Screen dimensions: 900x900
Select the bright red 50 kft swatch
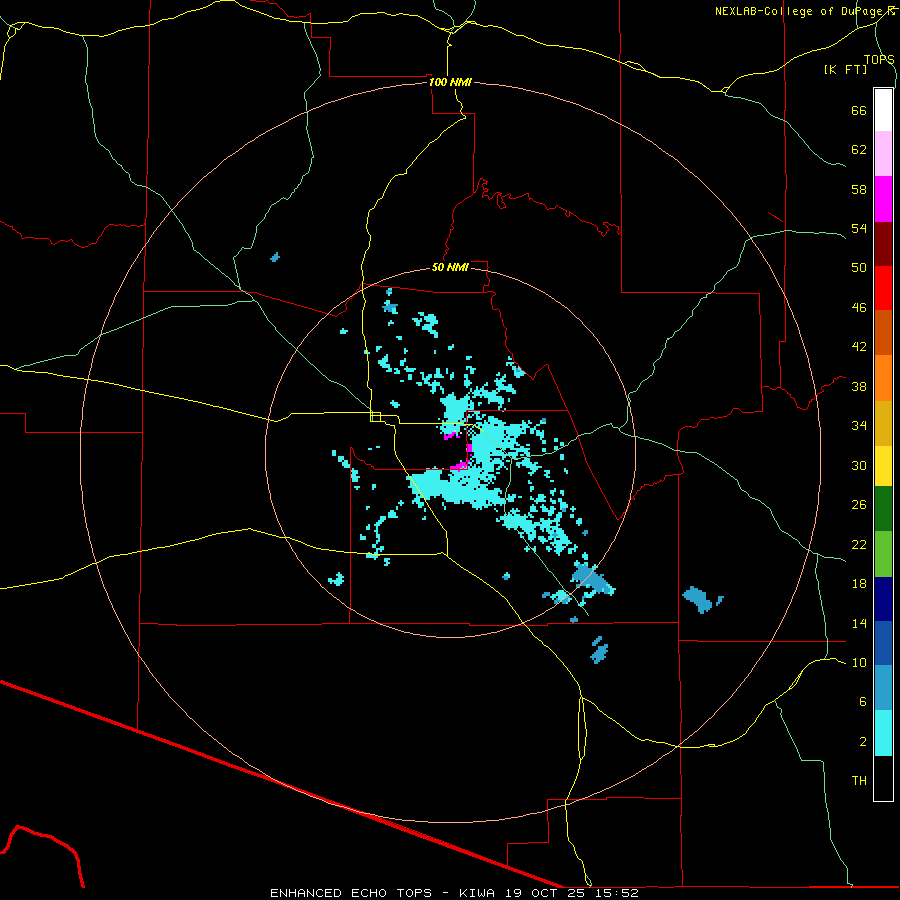[x=883, y=288]
